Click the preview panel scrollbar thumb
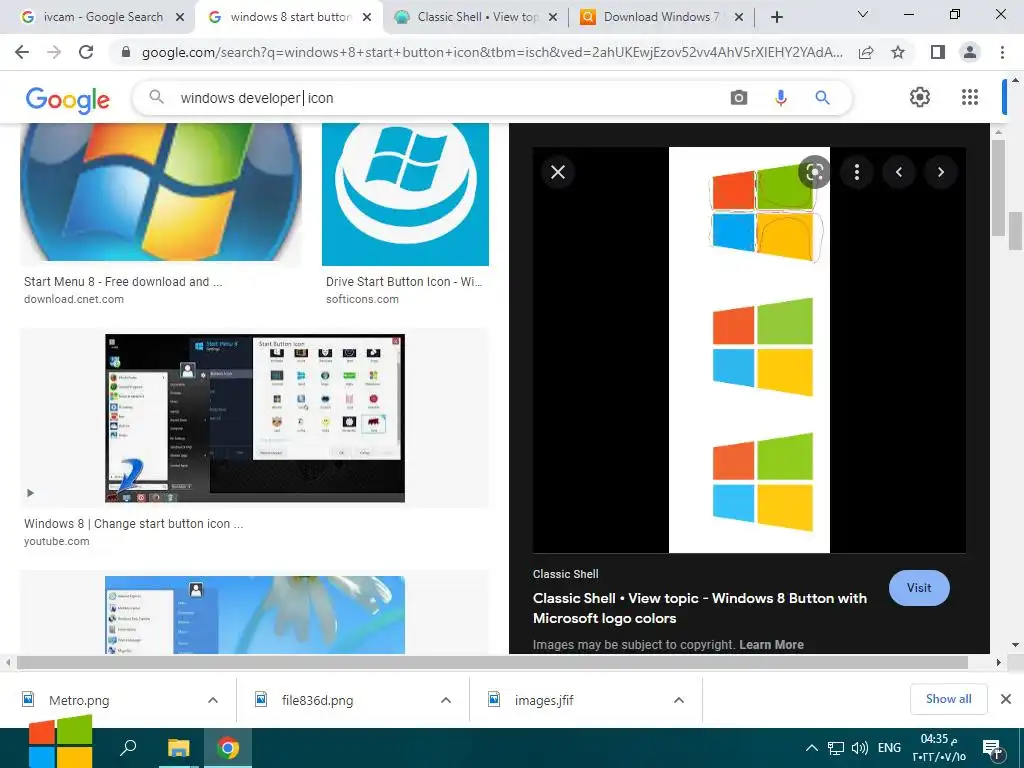This screenshot has width=1024, height=768. 998,187
